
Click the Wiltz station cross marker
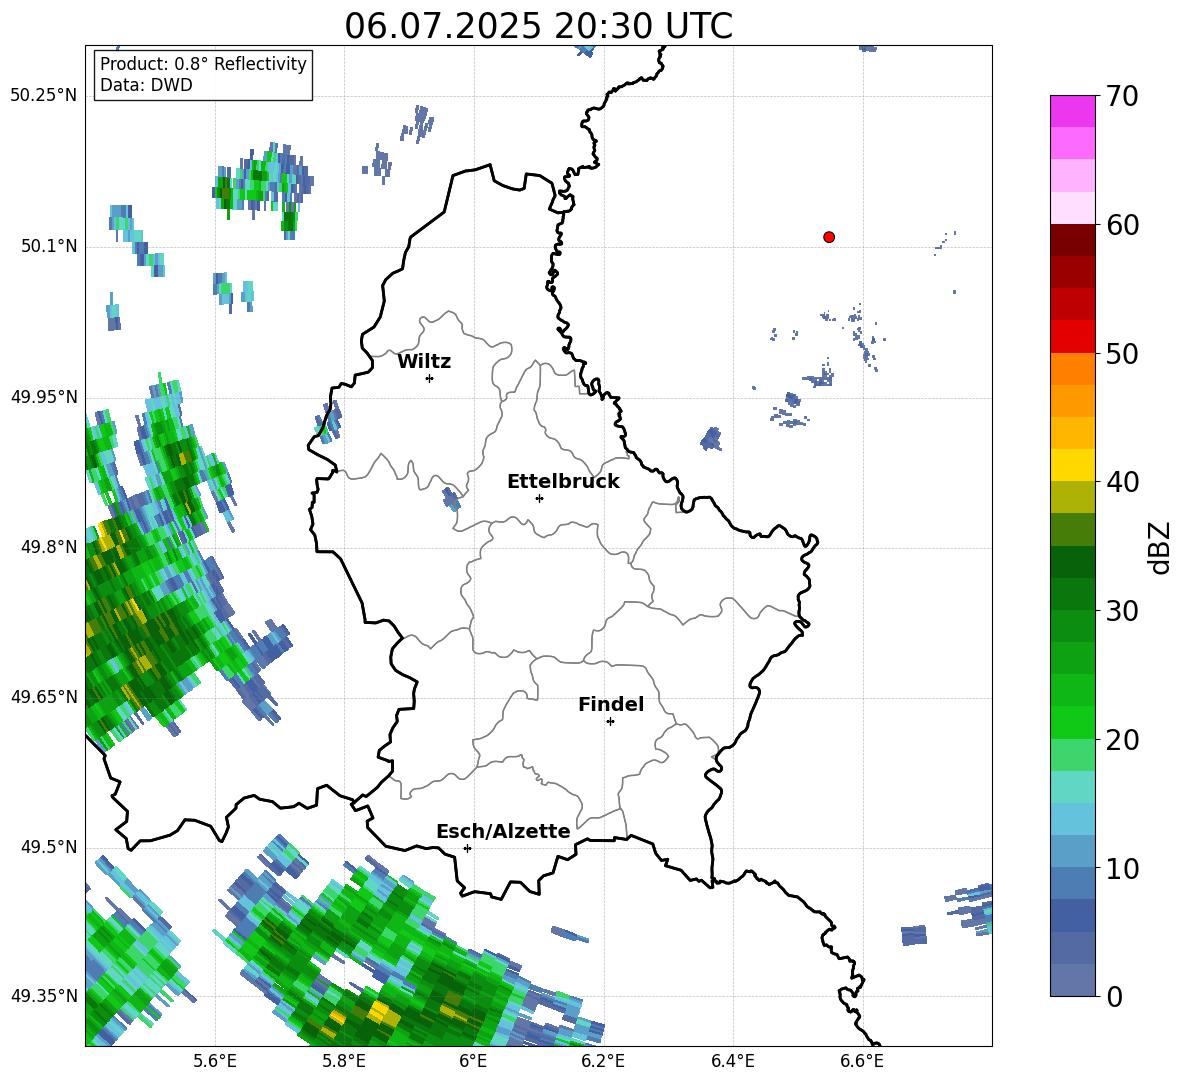tap(430, 378)
